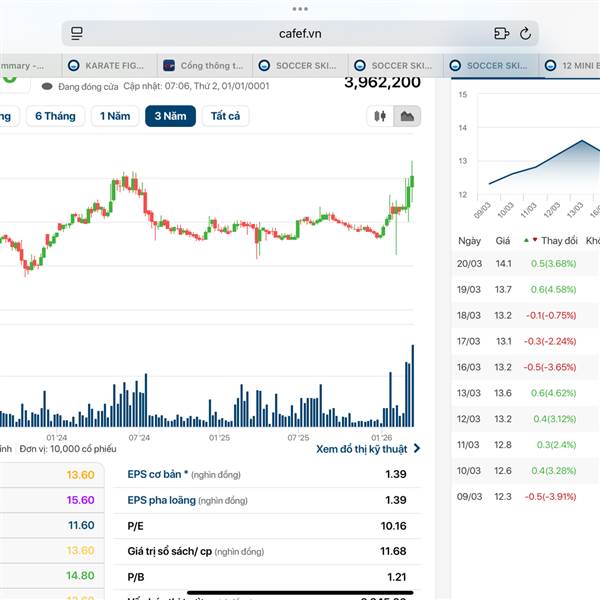Click the latest candlestick on price chart
600x600 pixels.
[x=412, y=181]
